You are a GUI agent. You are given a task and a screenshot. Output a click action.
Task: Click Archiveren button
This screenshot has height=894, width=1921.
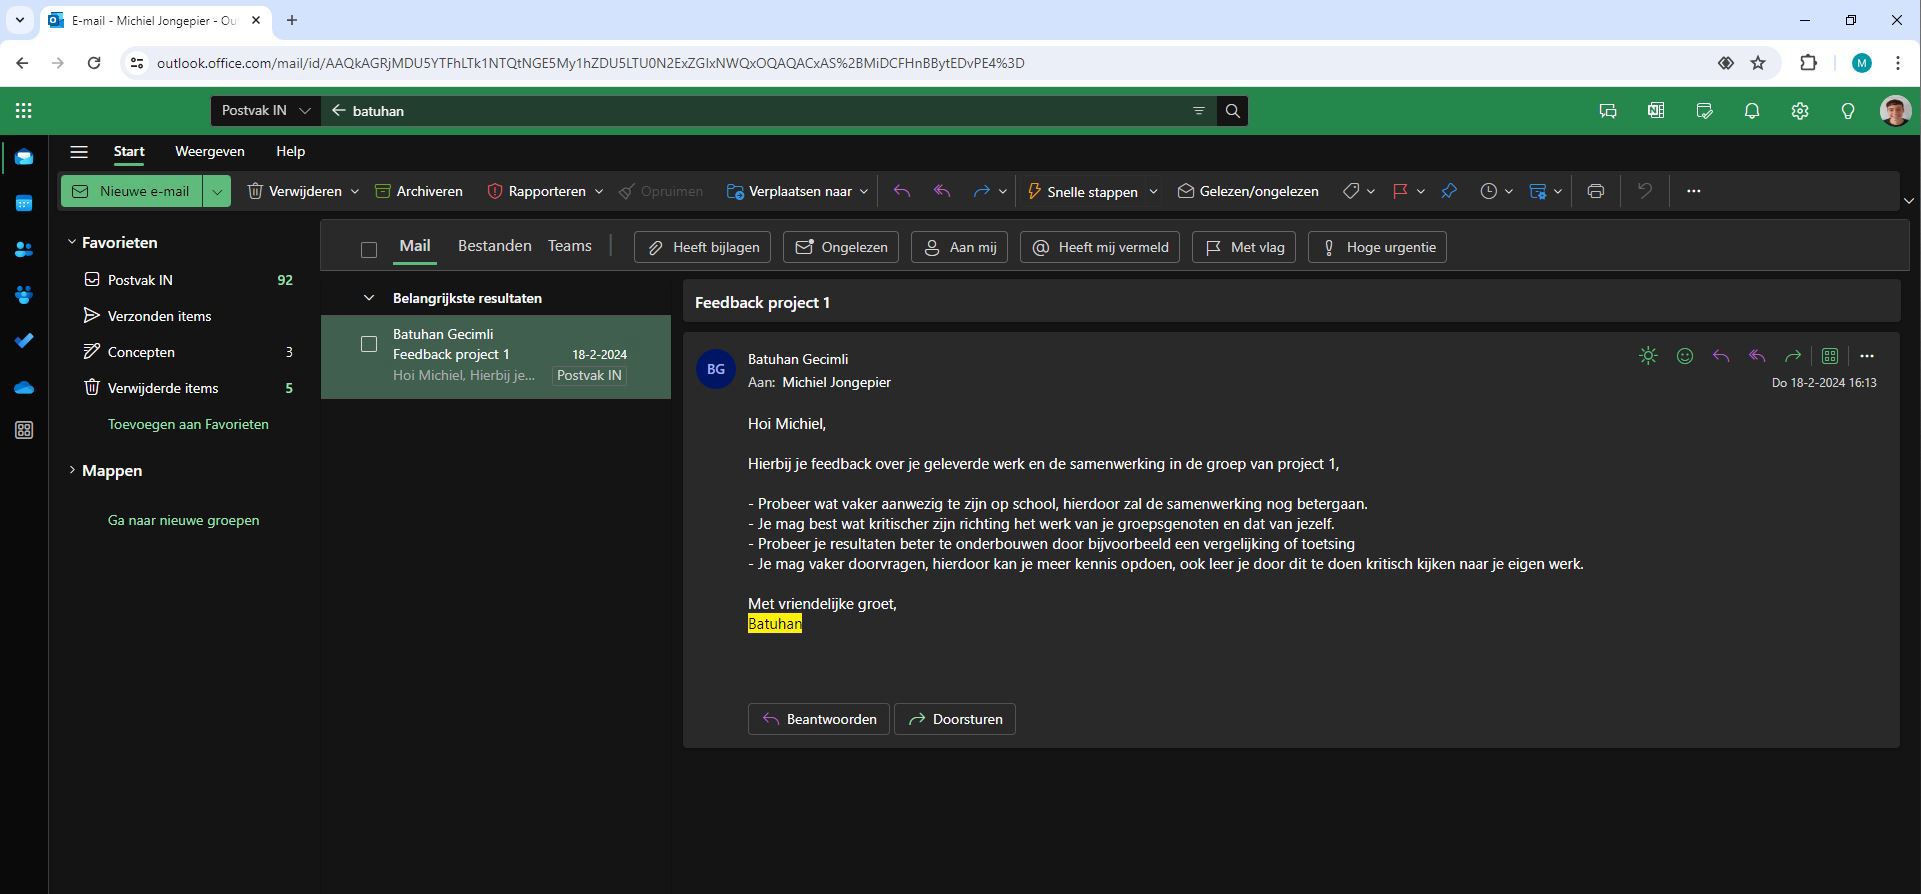[419, 191]
